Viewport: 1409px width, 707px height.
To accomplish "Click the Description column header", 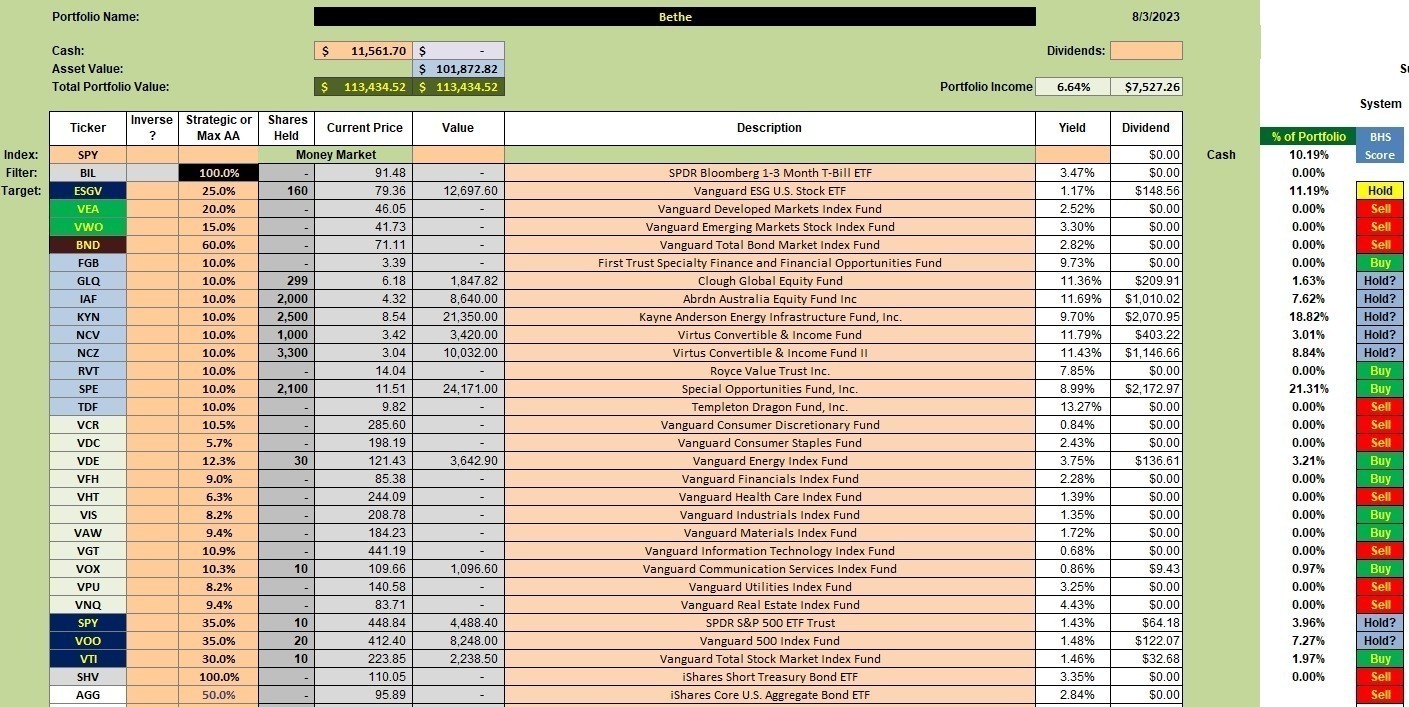I will (x=770, y=128).
